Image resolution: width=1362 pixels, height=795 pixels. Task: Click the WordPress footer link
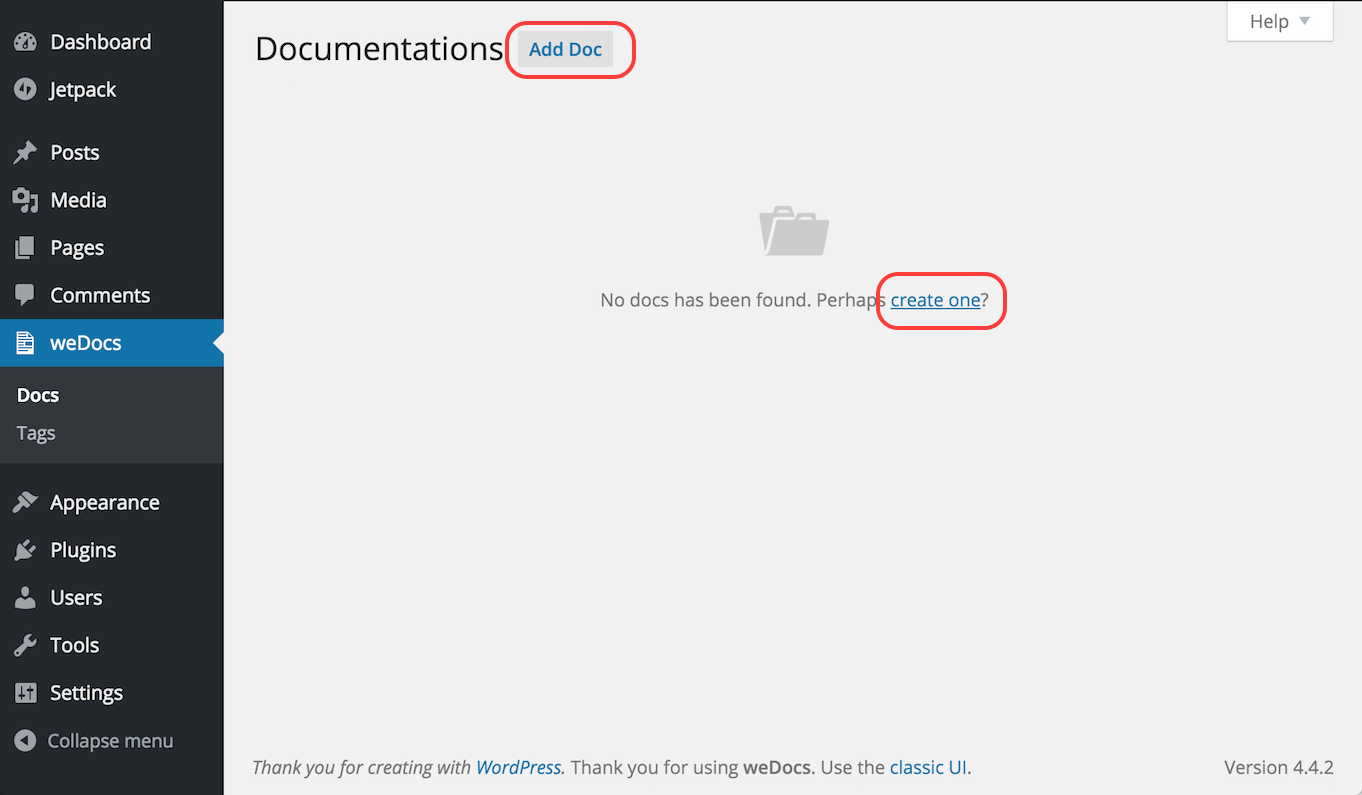coord(518,767)
